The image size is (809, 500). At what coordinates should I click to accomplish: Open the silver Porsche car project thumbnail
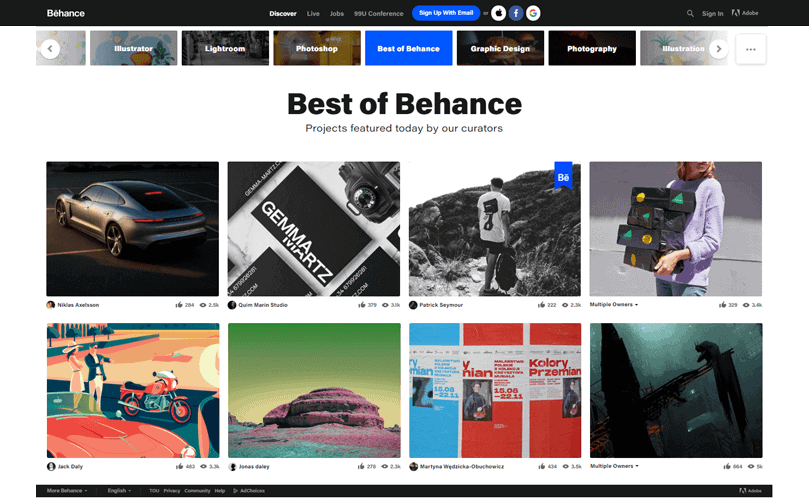(133, 229)
